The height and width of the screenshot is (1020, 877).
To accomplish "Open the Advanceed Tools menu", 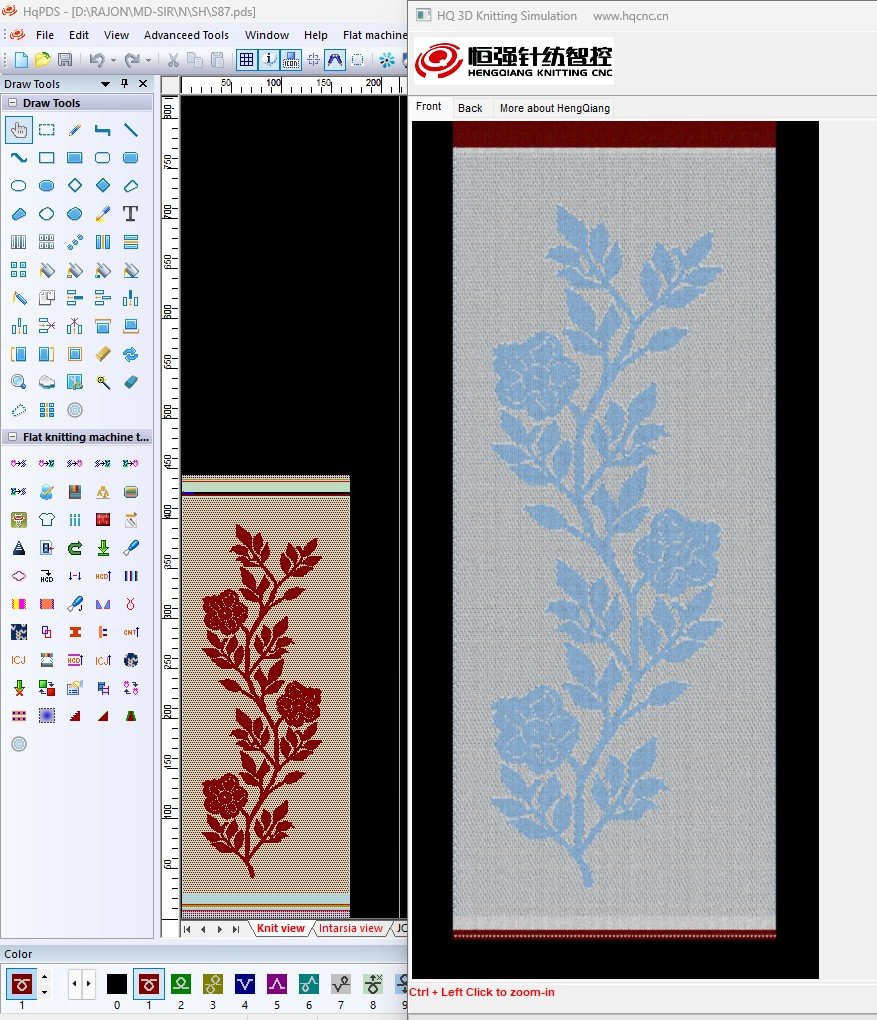I will point(186,35).
